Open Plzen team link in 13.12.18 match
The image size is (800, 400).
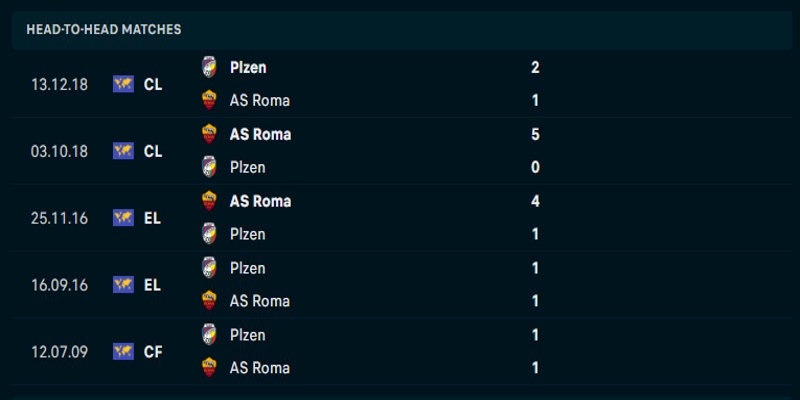(x=248, y=67)
